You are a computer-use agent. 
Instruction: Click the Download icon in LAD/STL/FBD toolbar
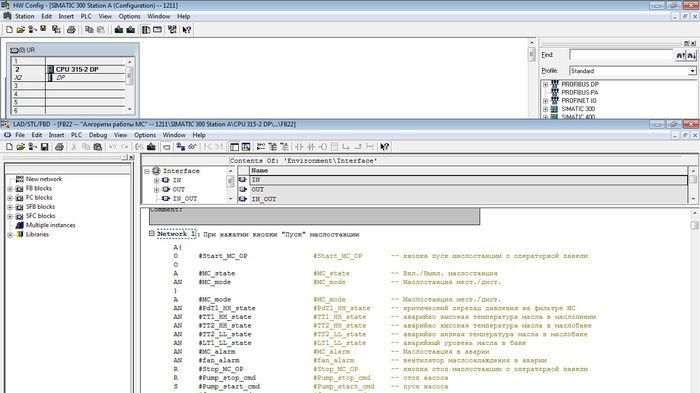151,146
